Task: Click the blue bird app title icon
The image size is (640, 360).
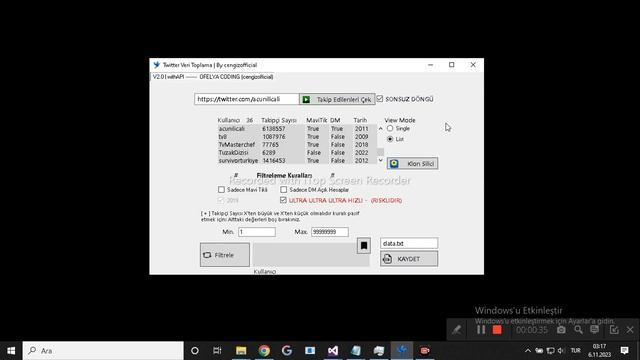Action: click(x=157, y=64)
